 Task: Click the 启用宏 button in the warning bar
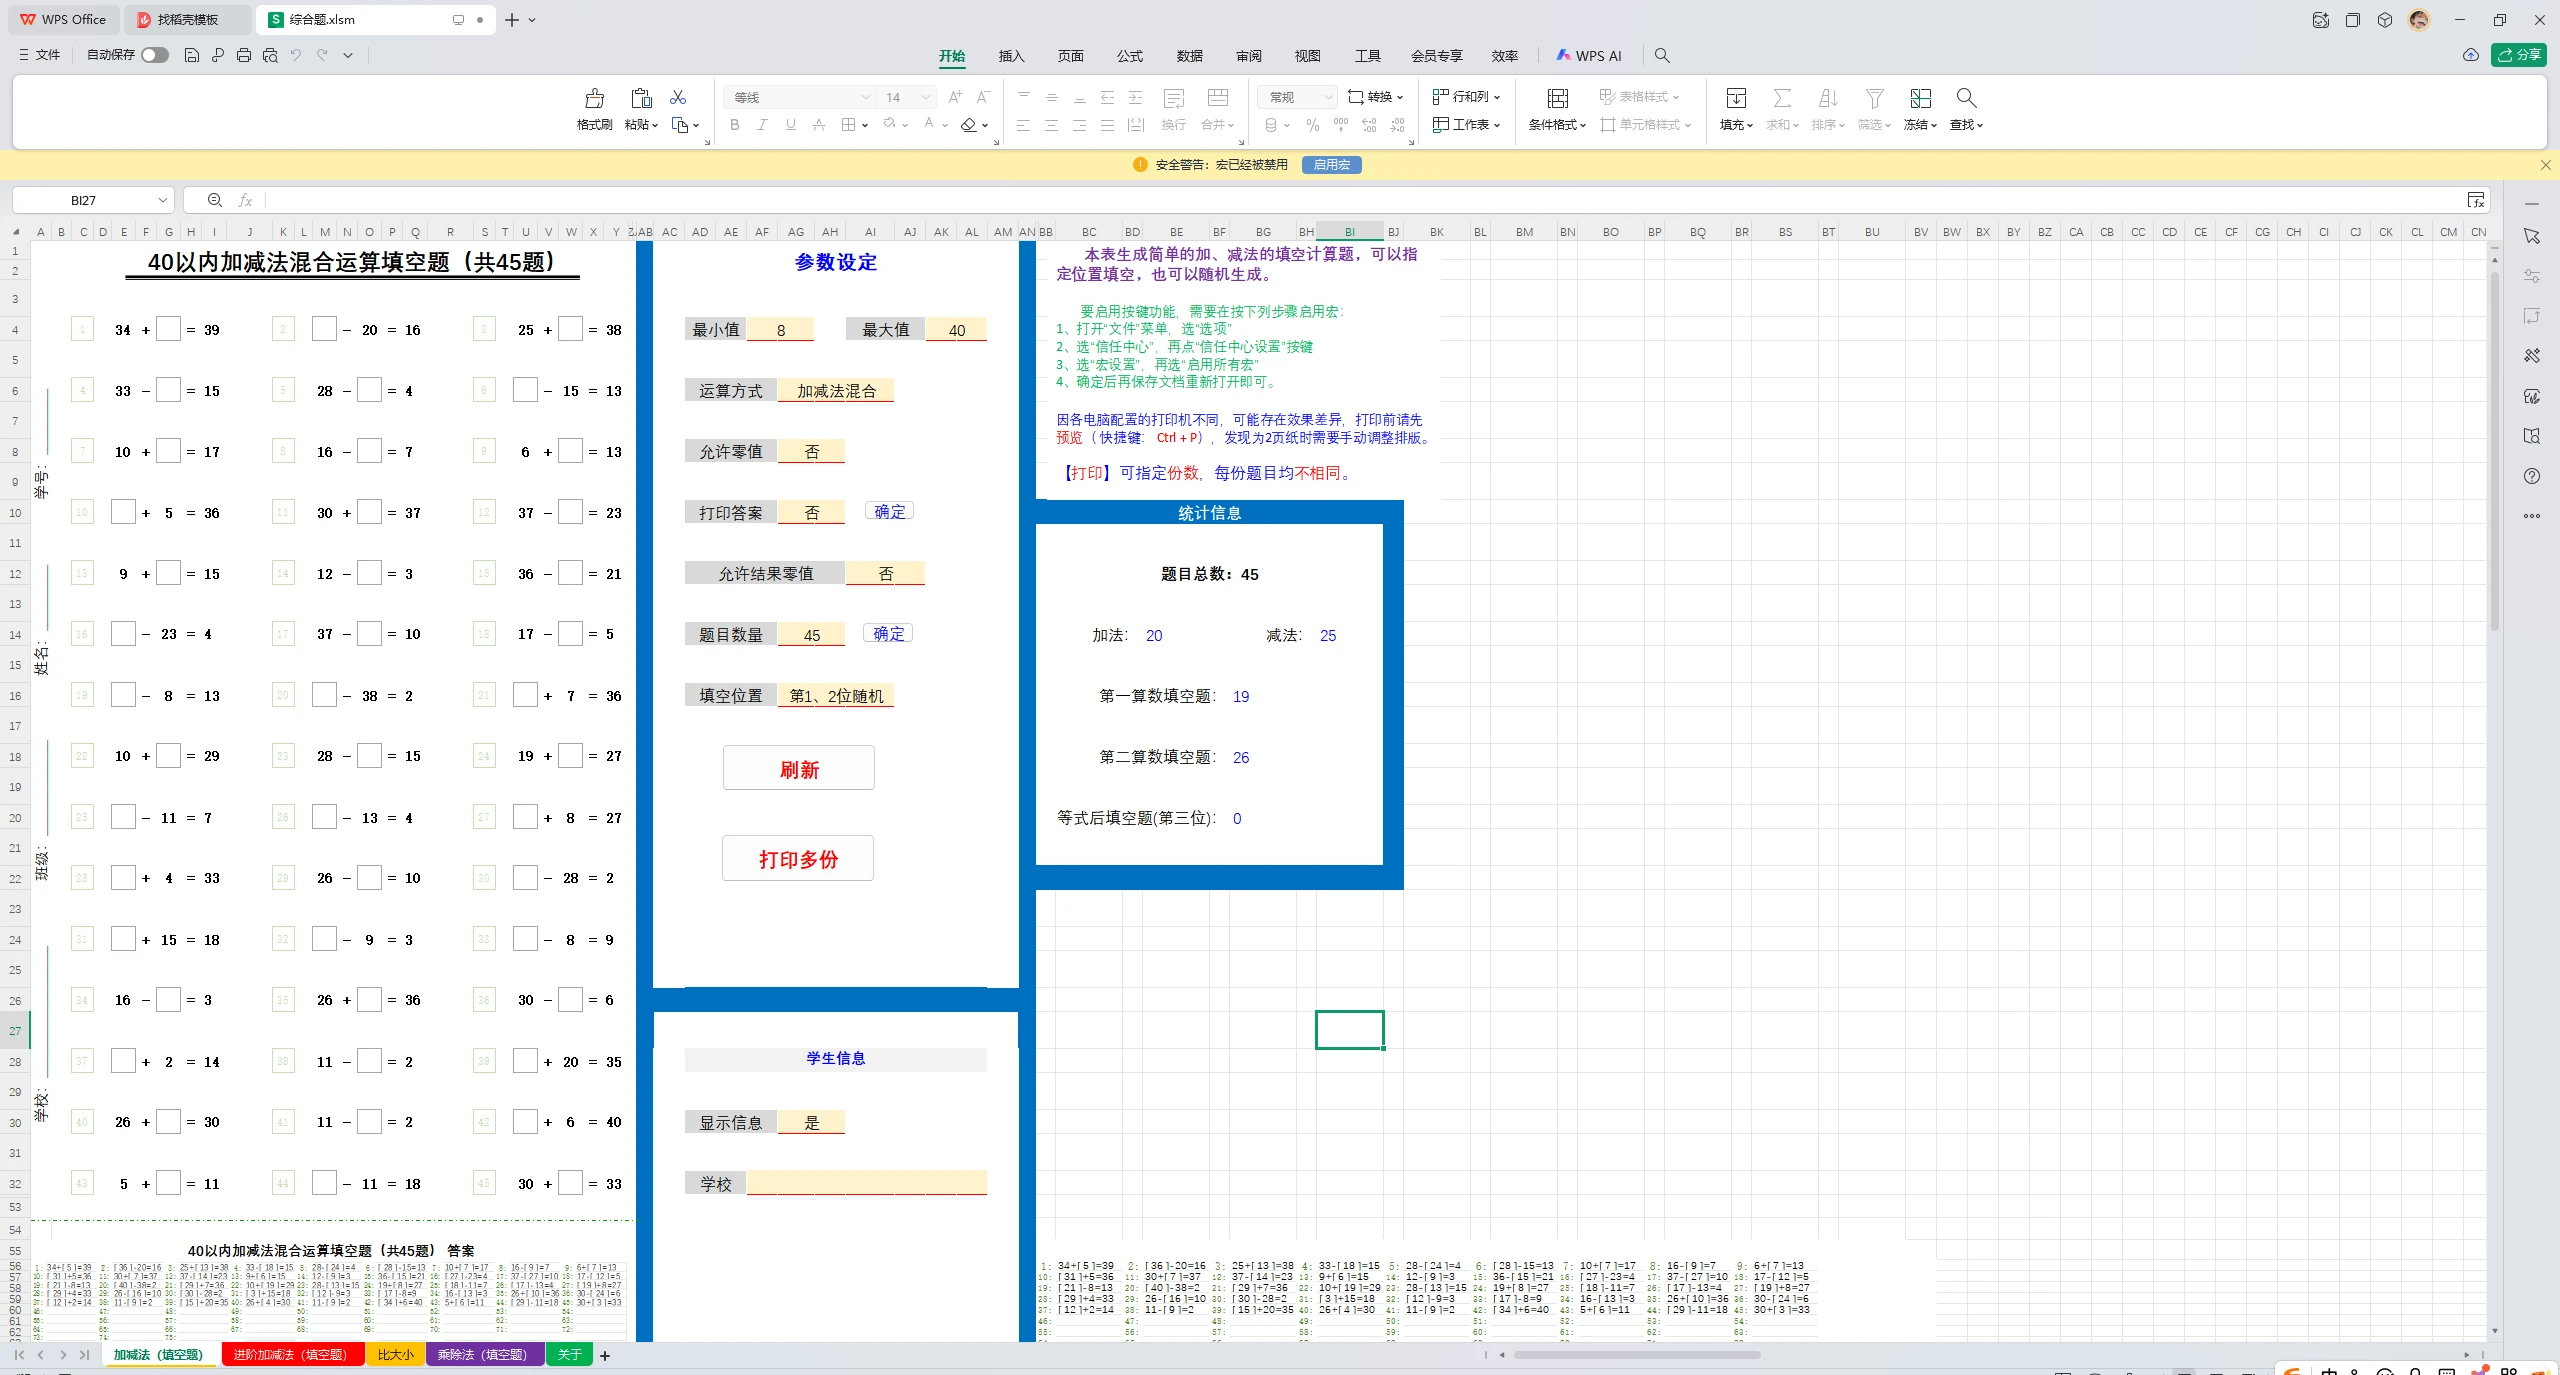pyautogui.click(x=1330, y=164)
